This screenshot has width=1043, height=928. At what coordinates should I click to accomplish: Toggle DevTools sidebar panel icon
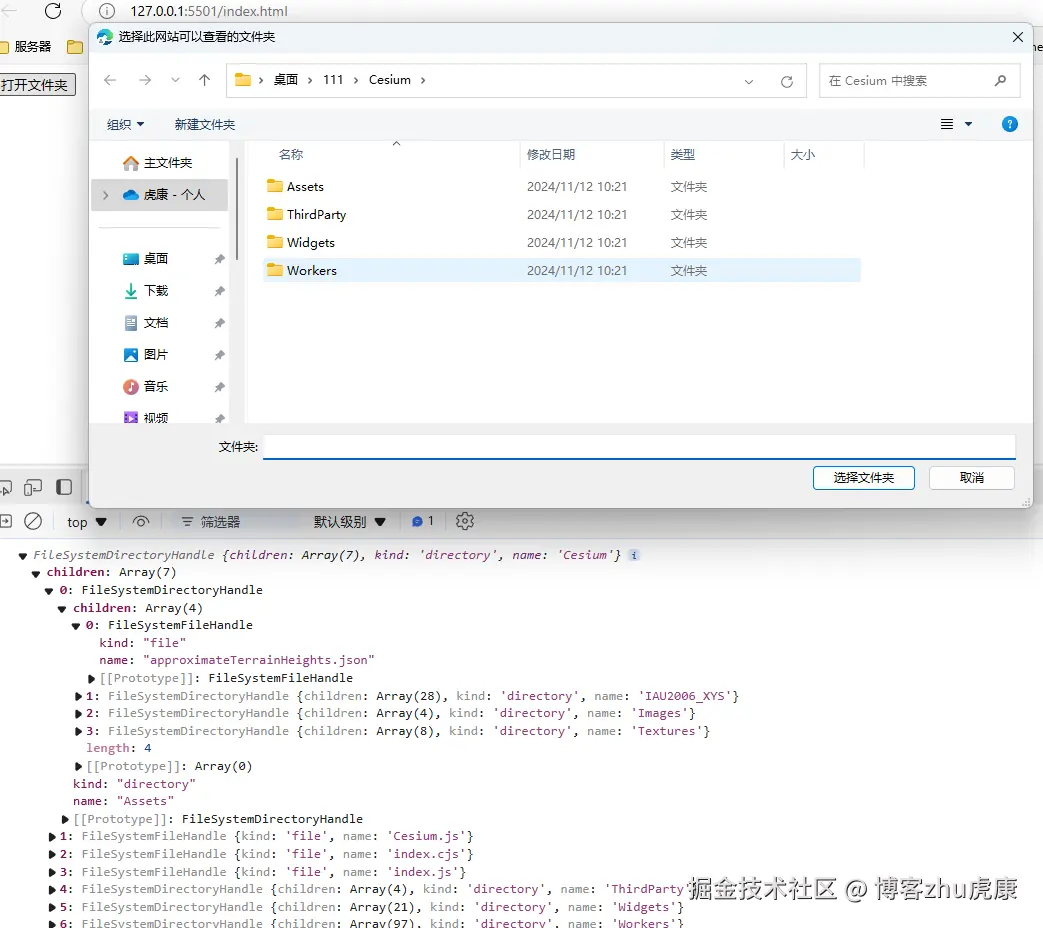pos(64,488)
